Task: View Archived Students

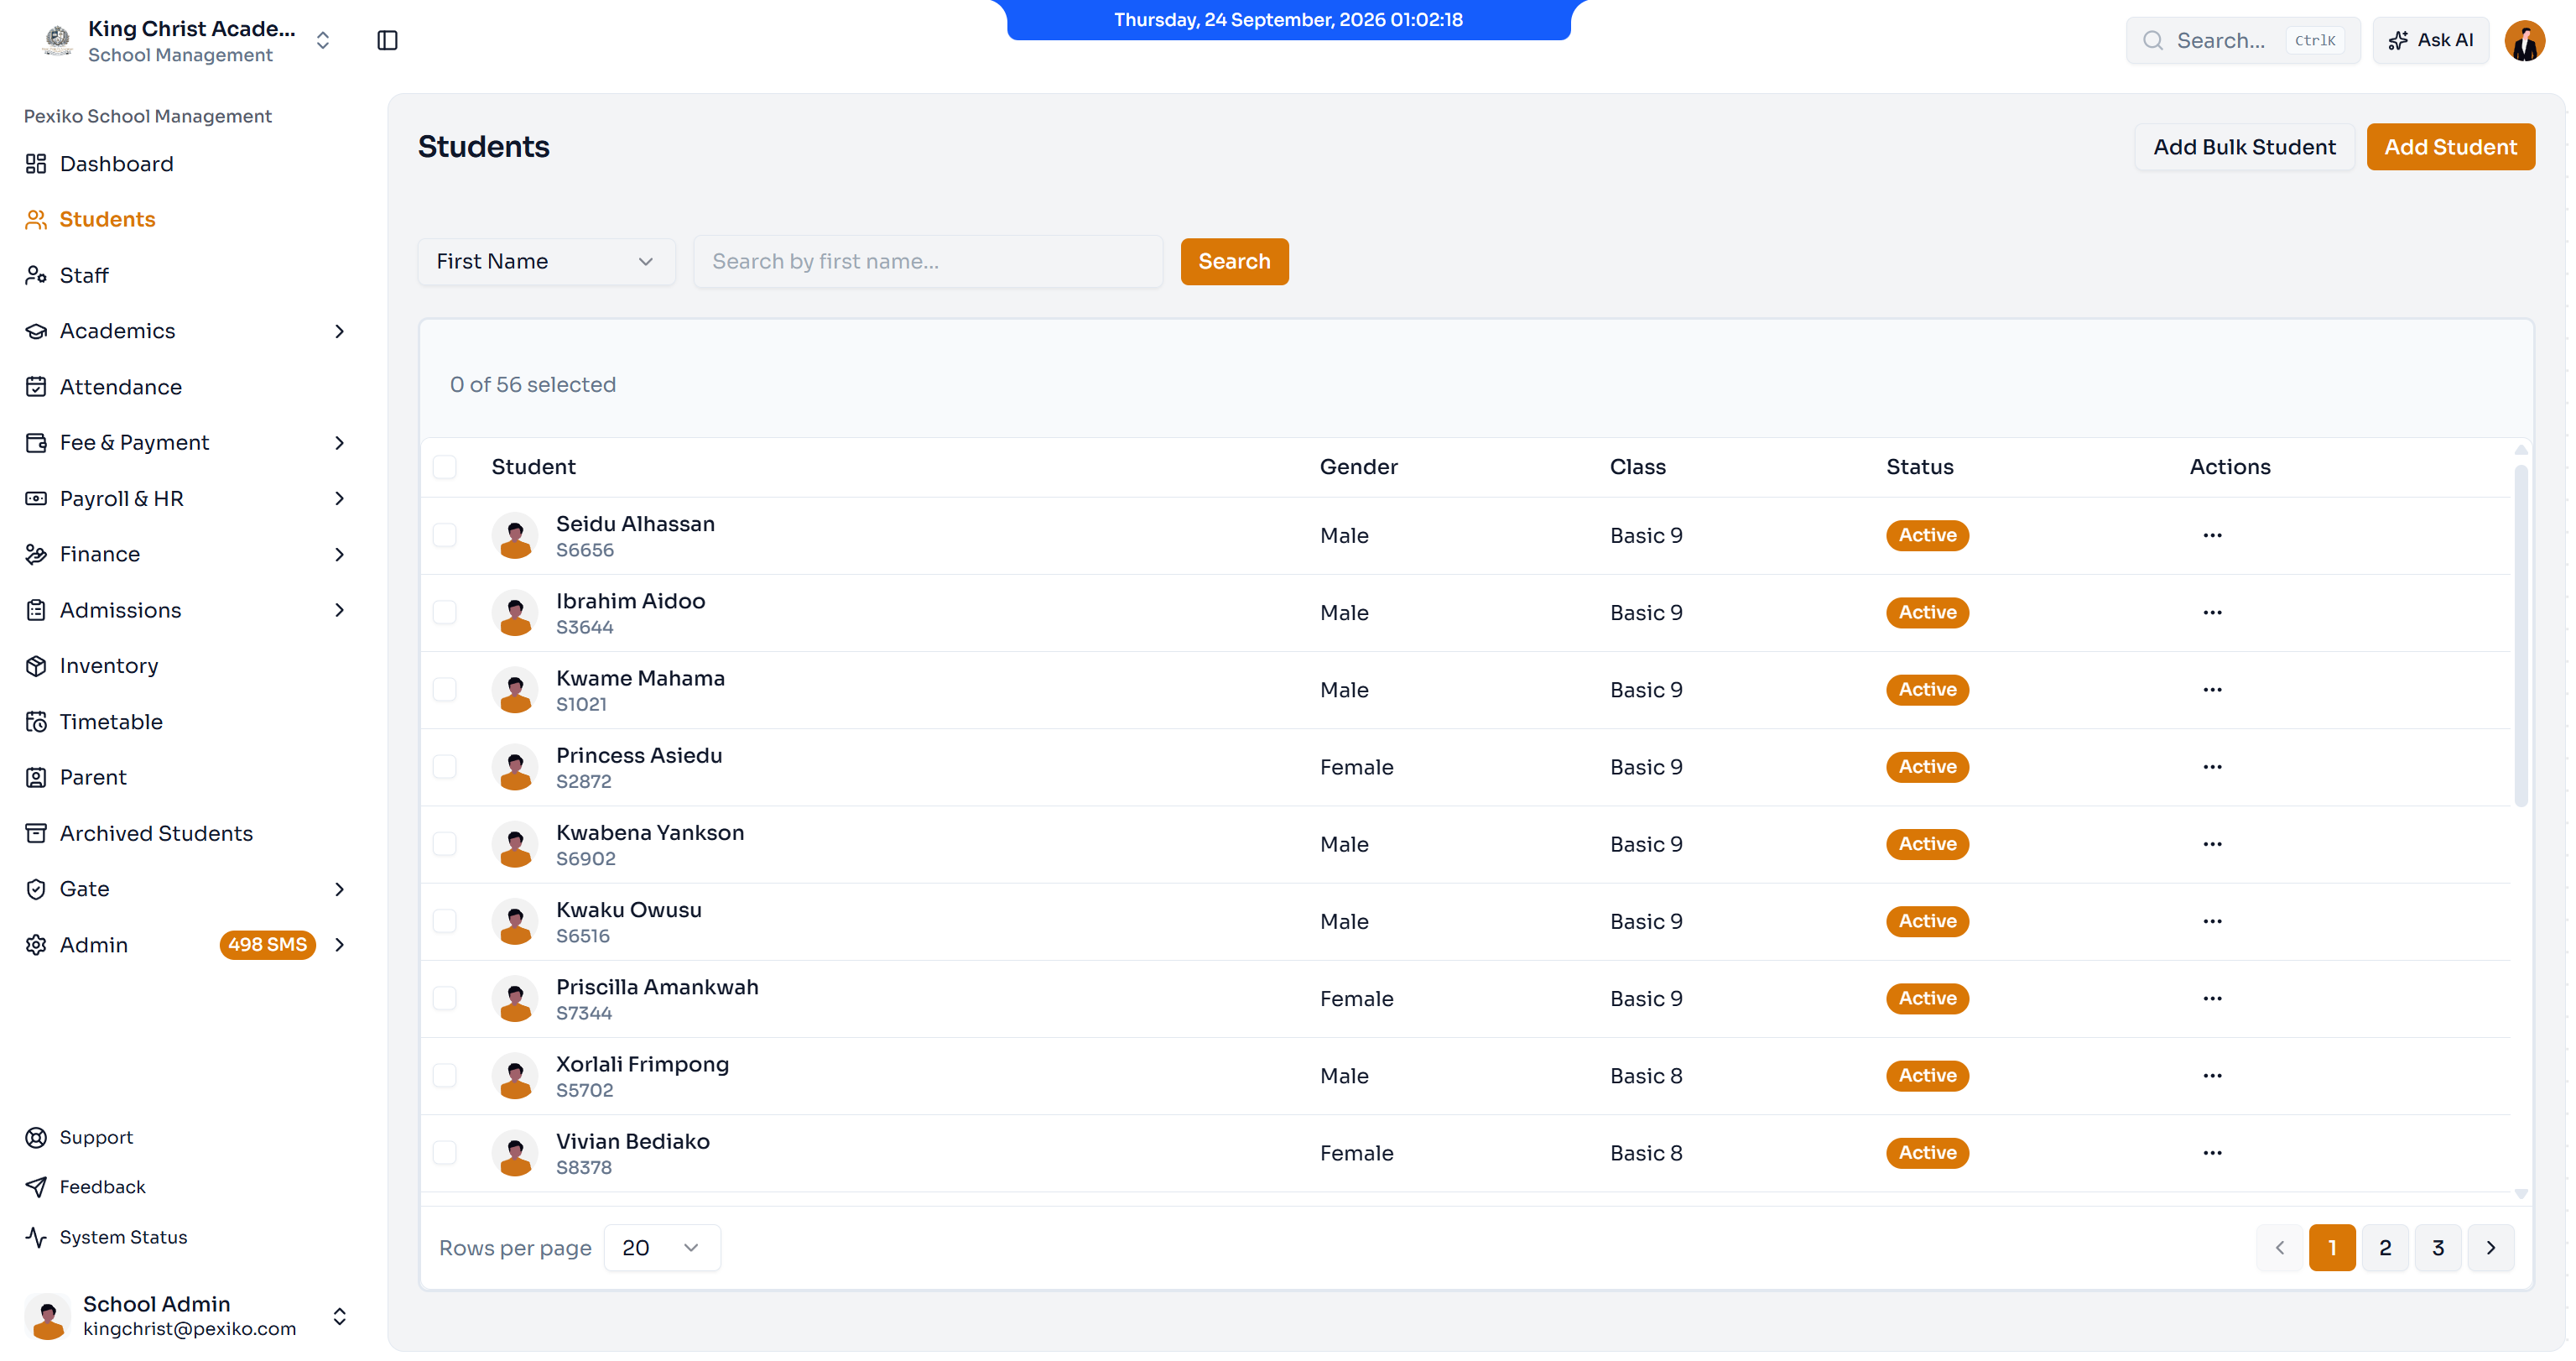Action: point(187,833)
